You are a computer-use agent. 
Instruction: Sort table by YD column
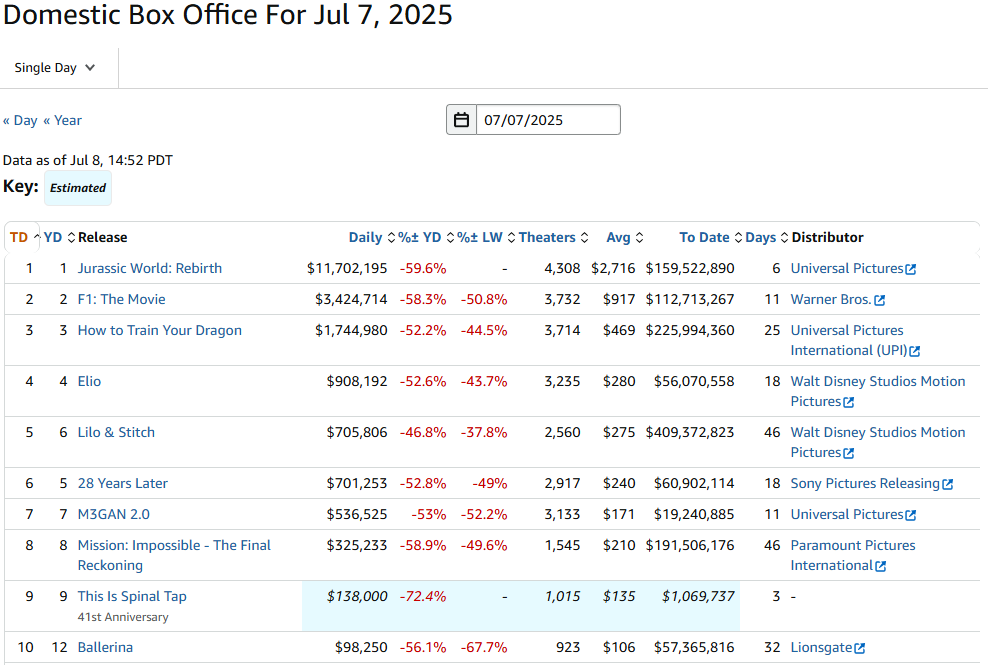click(x=59, y=237)
